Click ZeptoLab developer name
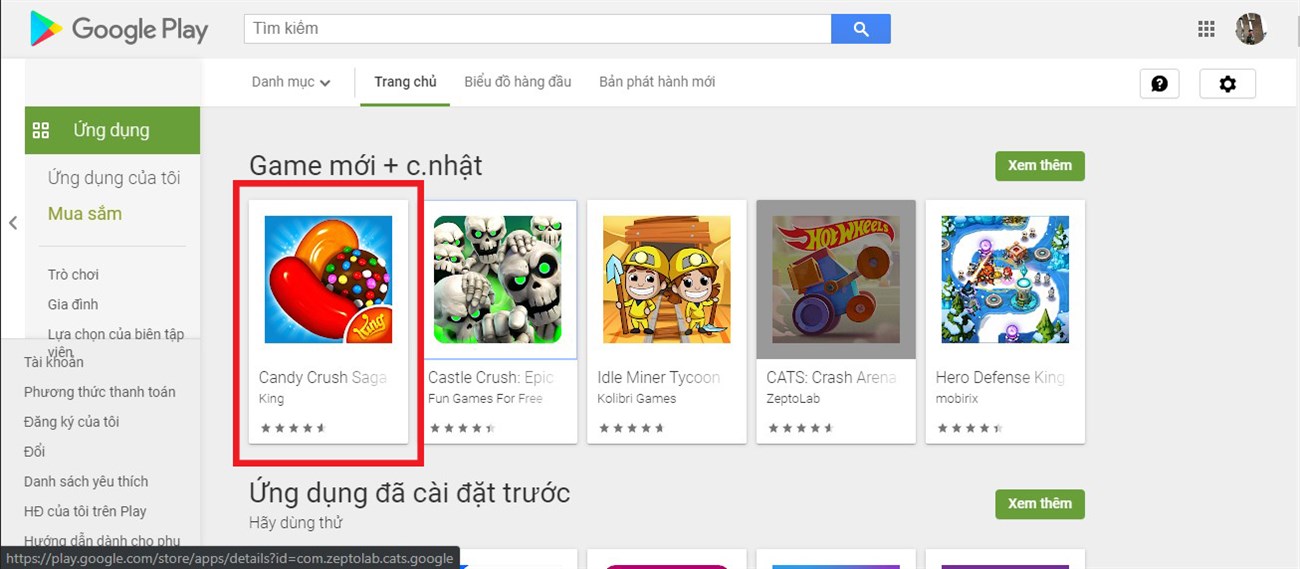 792,399
